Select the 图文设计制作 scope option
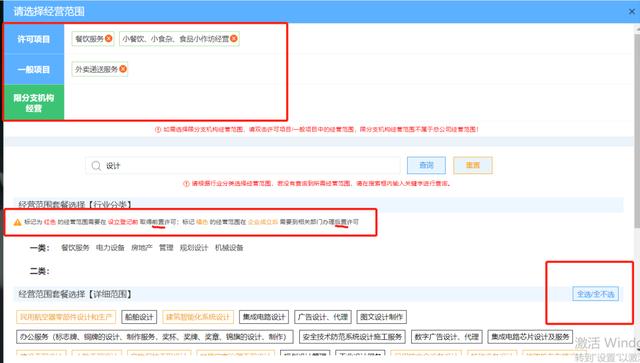Screen dimensions: 640x363 382,317
